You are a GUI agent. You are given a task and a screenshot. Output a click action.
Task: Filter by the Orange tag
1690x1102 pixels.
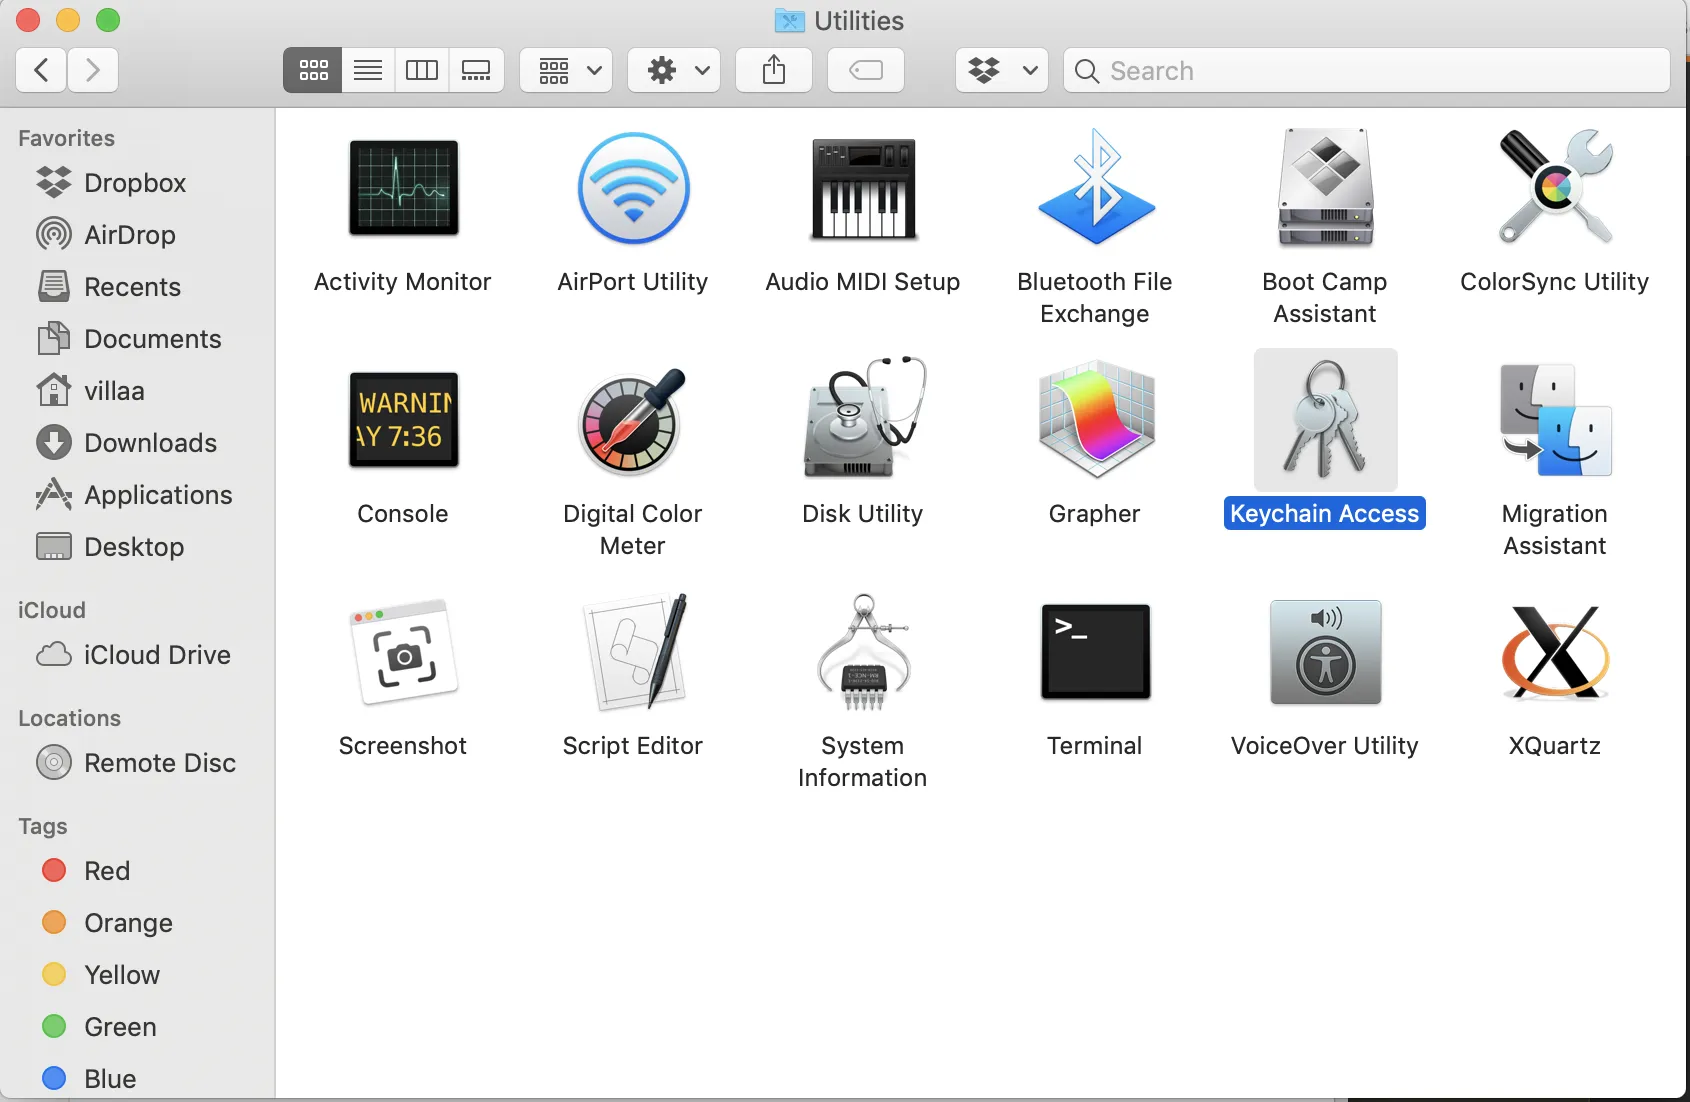[x=137, y=923]
